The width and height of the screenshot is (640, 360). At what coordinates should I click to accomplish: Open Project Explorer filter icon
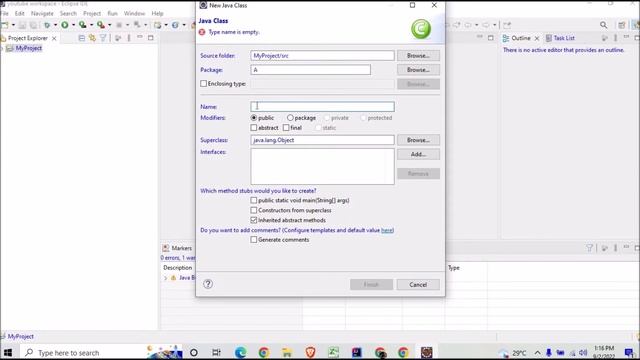click(x=103, y=38)
